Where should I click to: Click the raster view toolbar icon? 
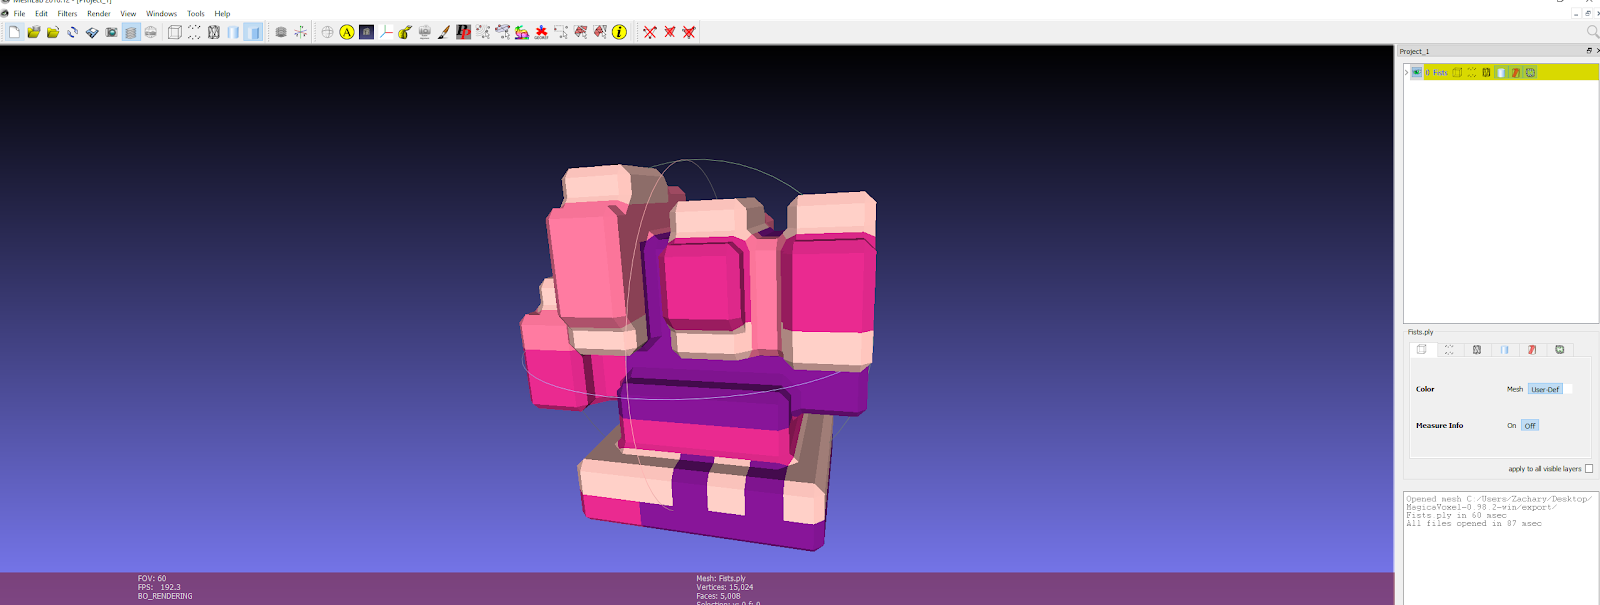(150, 32)
